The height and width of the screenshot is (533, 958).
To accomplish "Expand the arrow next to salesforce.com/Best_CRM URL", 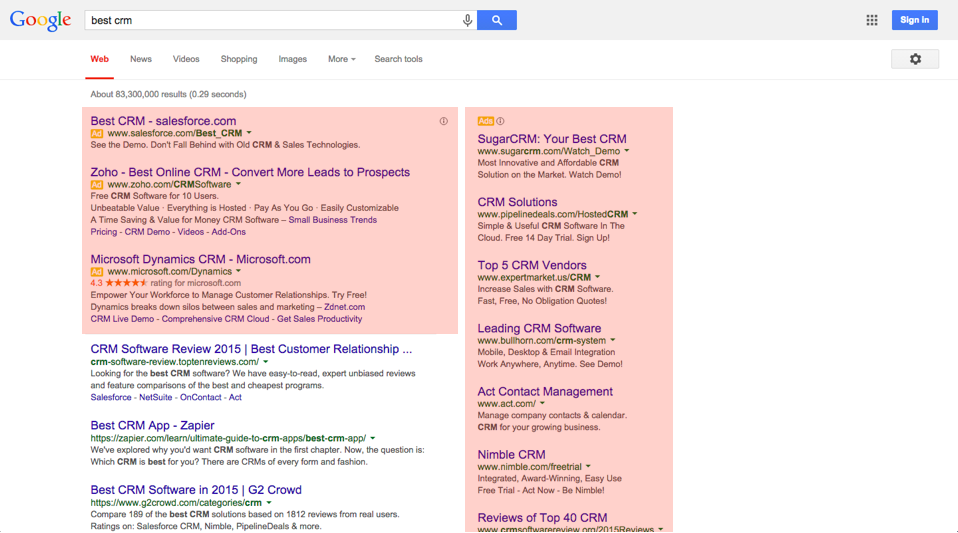I will [x=249, y=133].
